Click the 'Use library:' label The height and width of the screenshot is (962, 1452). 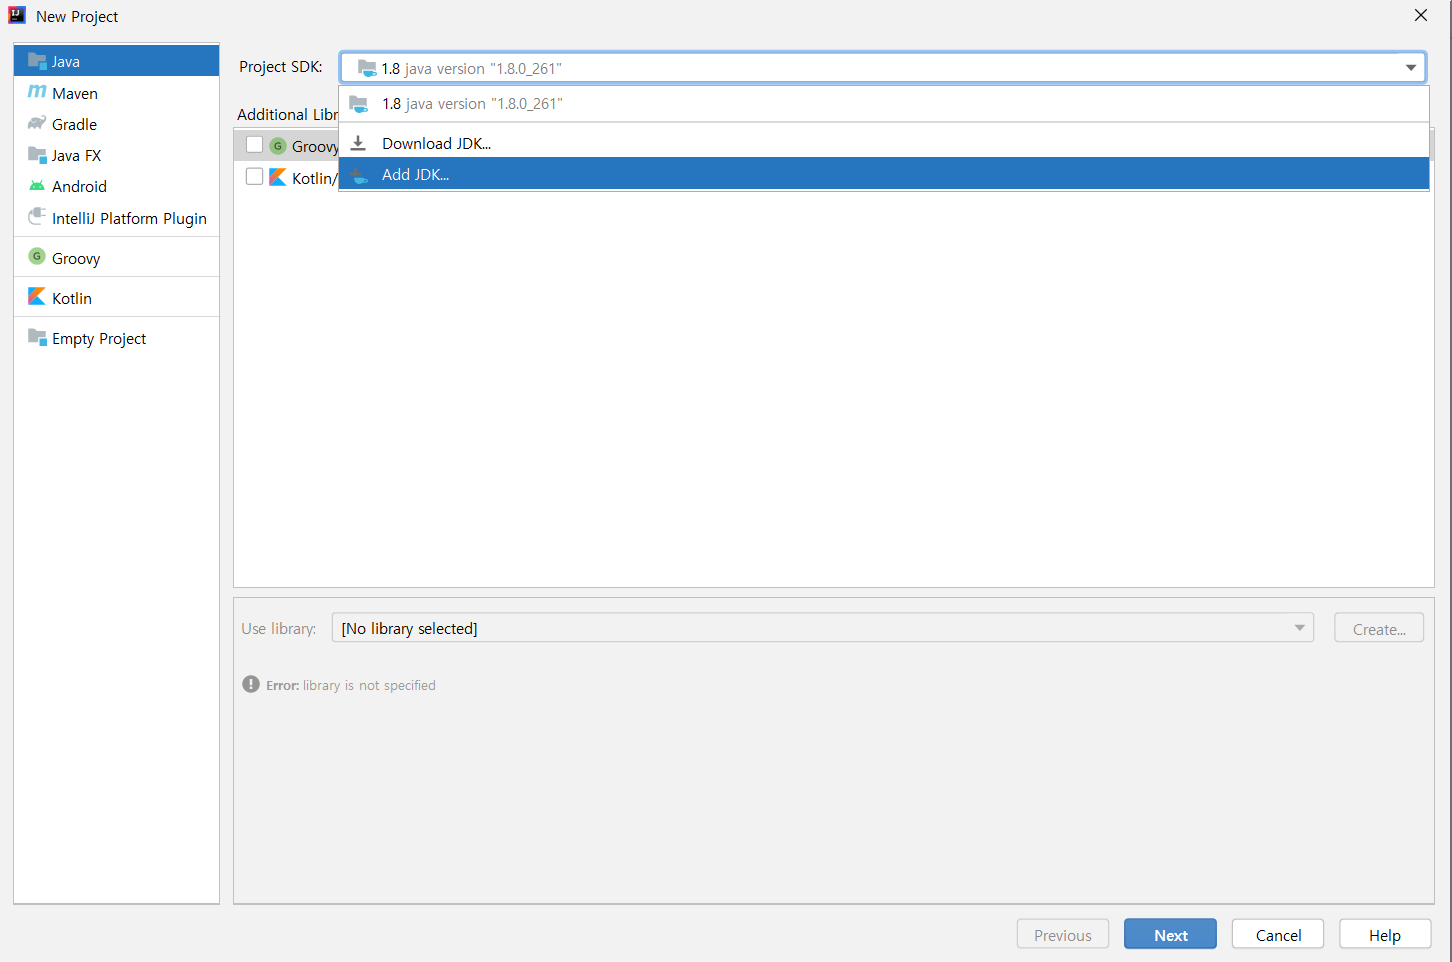(279, 628)
